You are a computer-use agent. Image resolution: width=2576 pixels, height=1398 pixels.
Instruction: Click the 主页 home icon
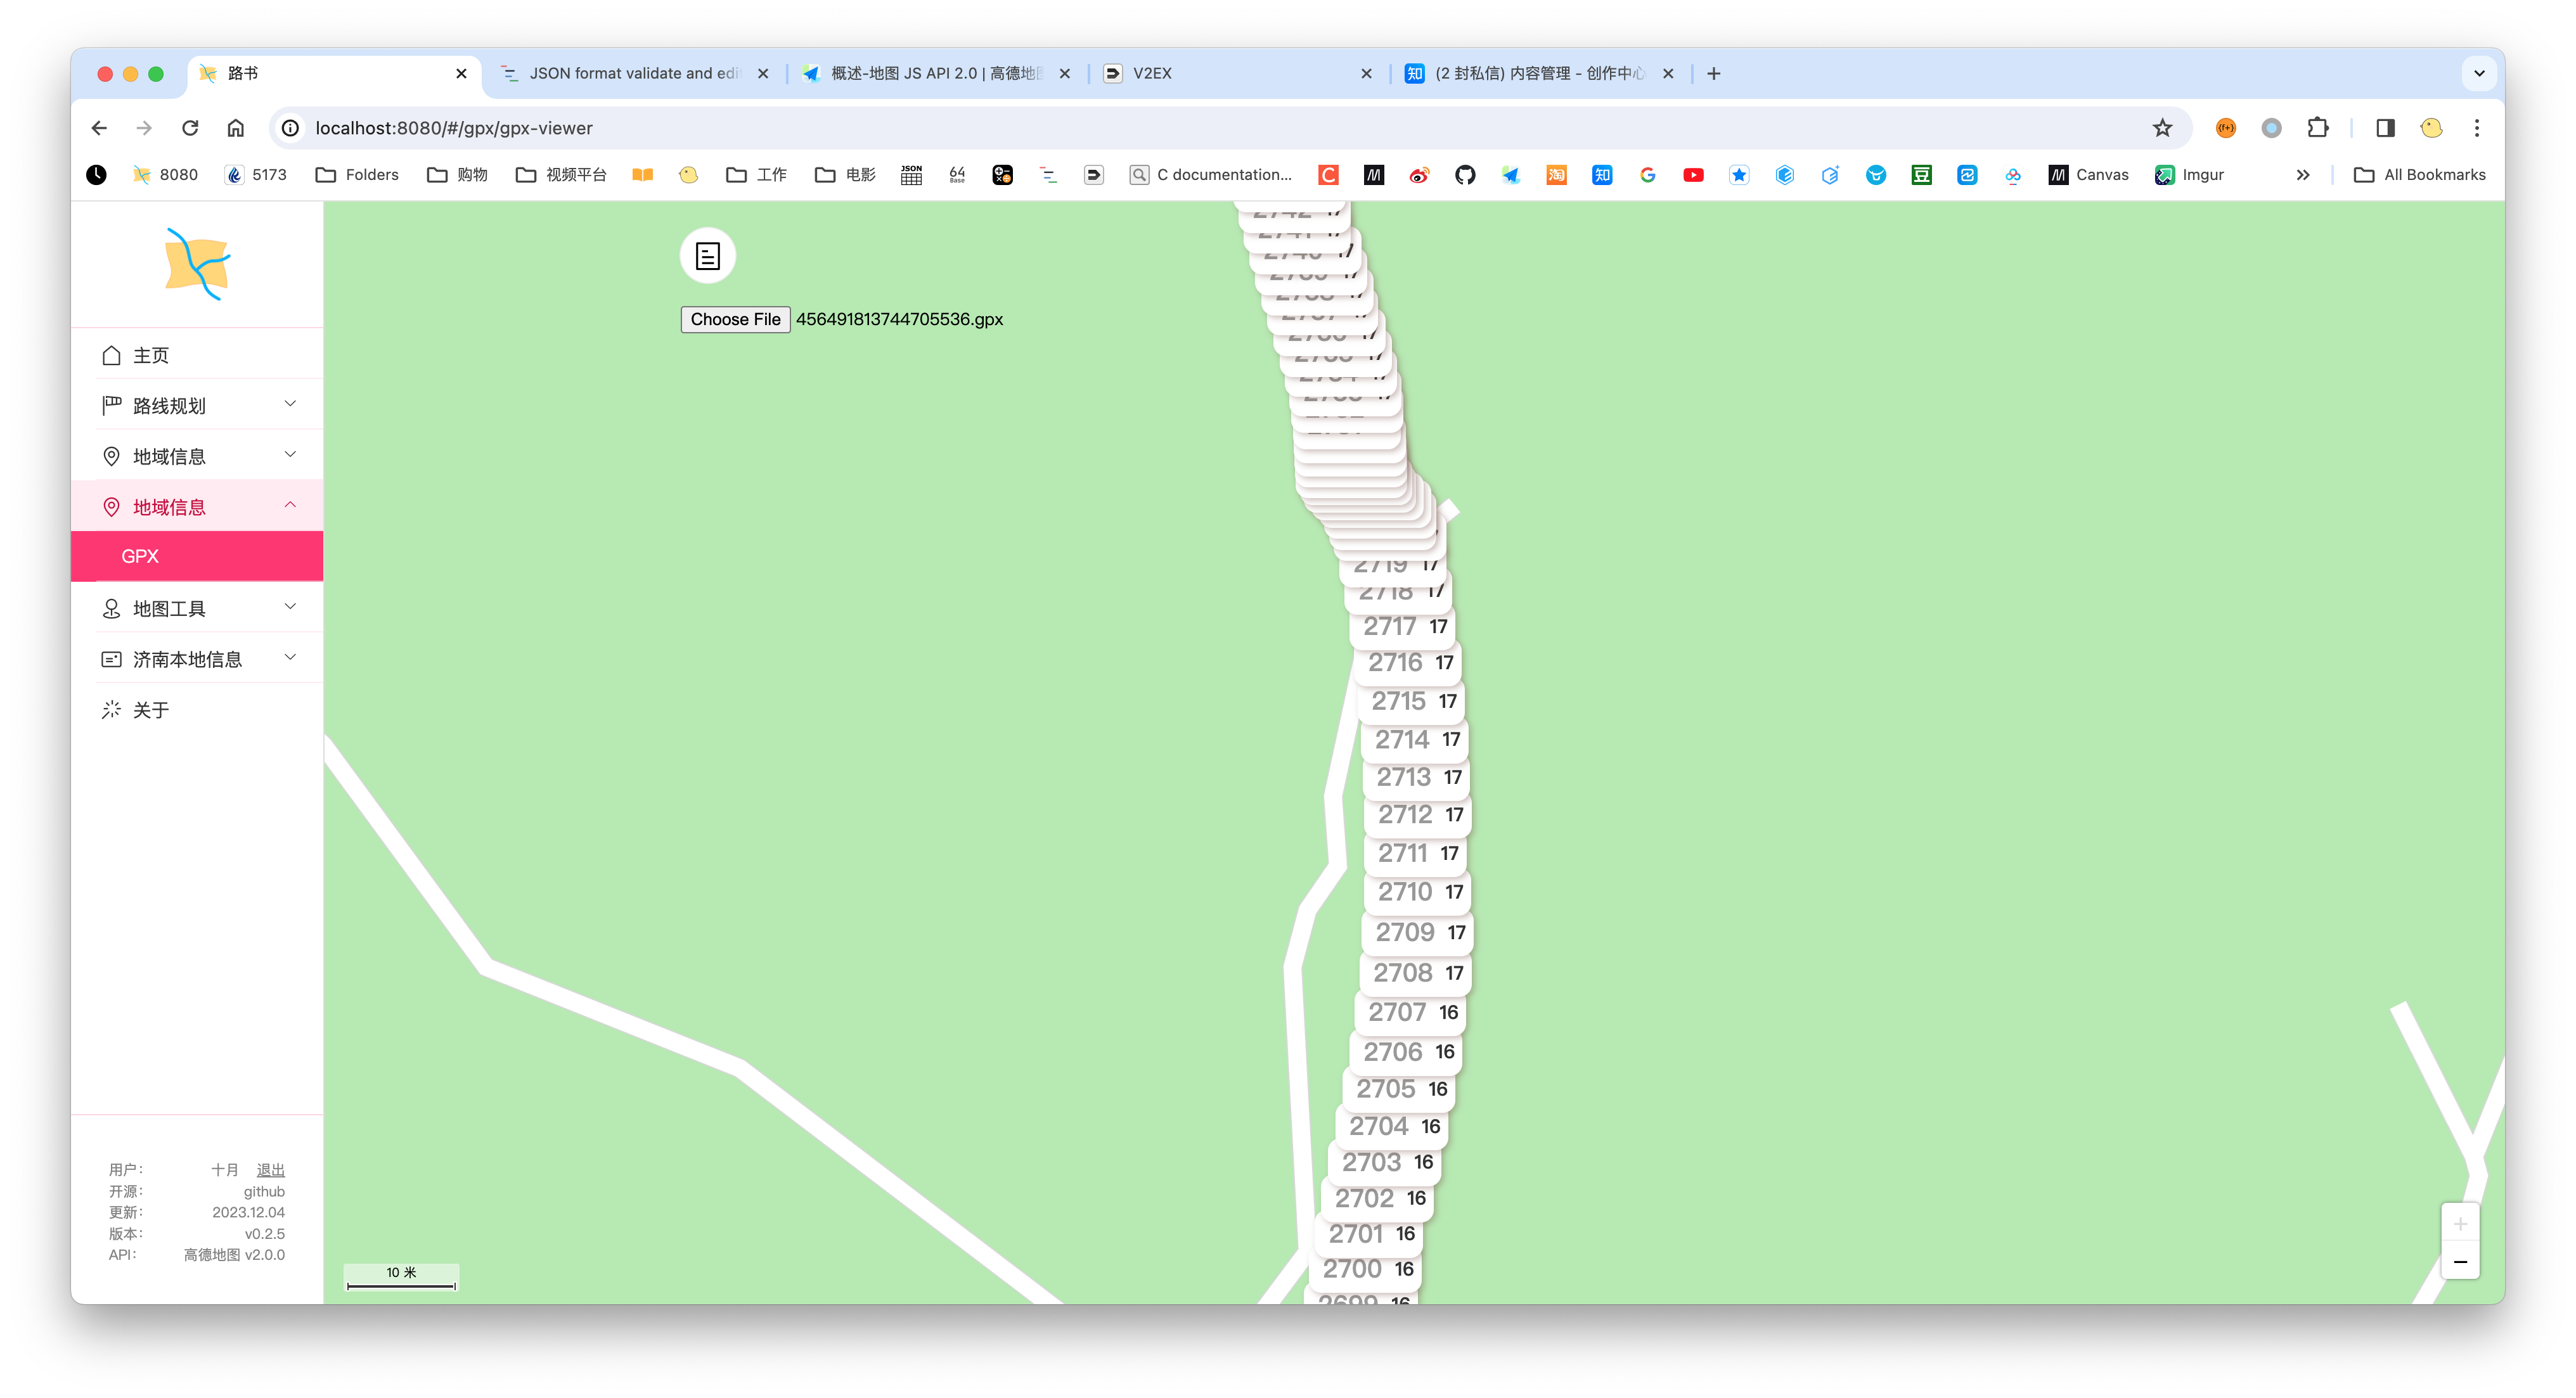[112, 355]
